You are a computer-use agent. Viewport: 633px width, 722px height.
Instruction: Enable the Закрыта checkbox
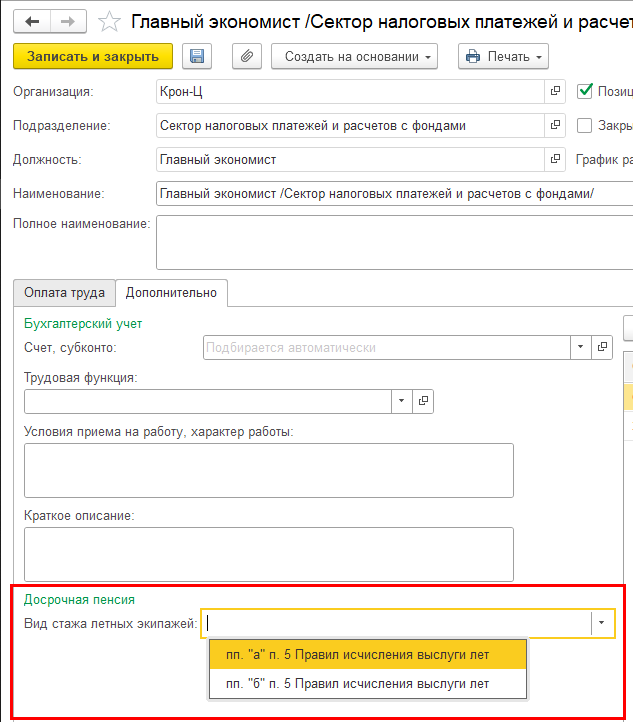[586, 126]
